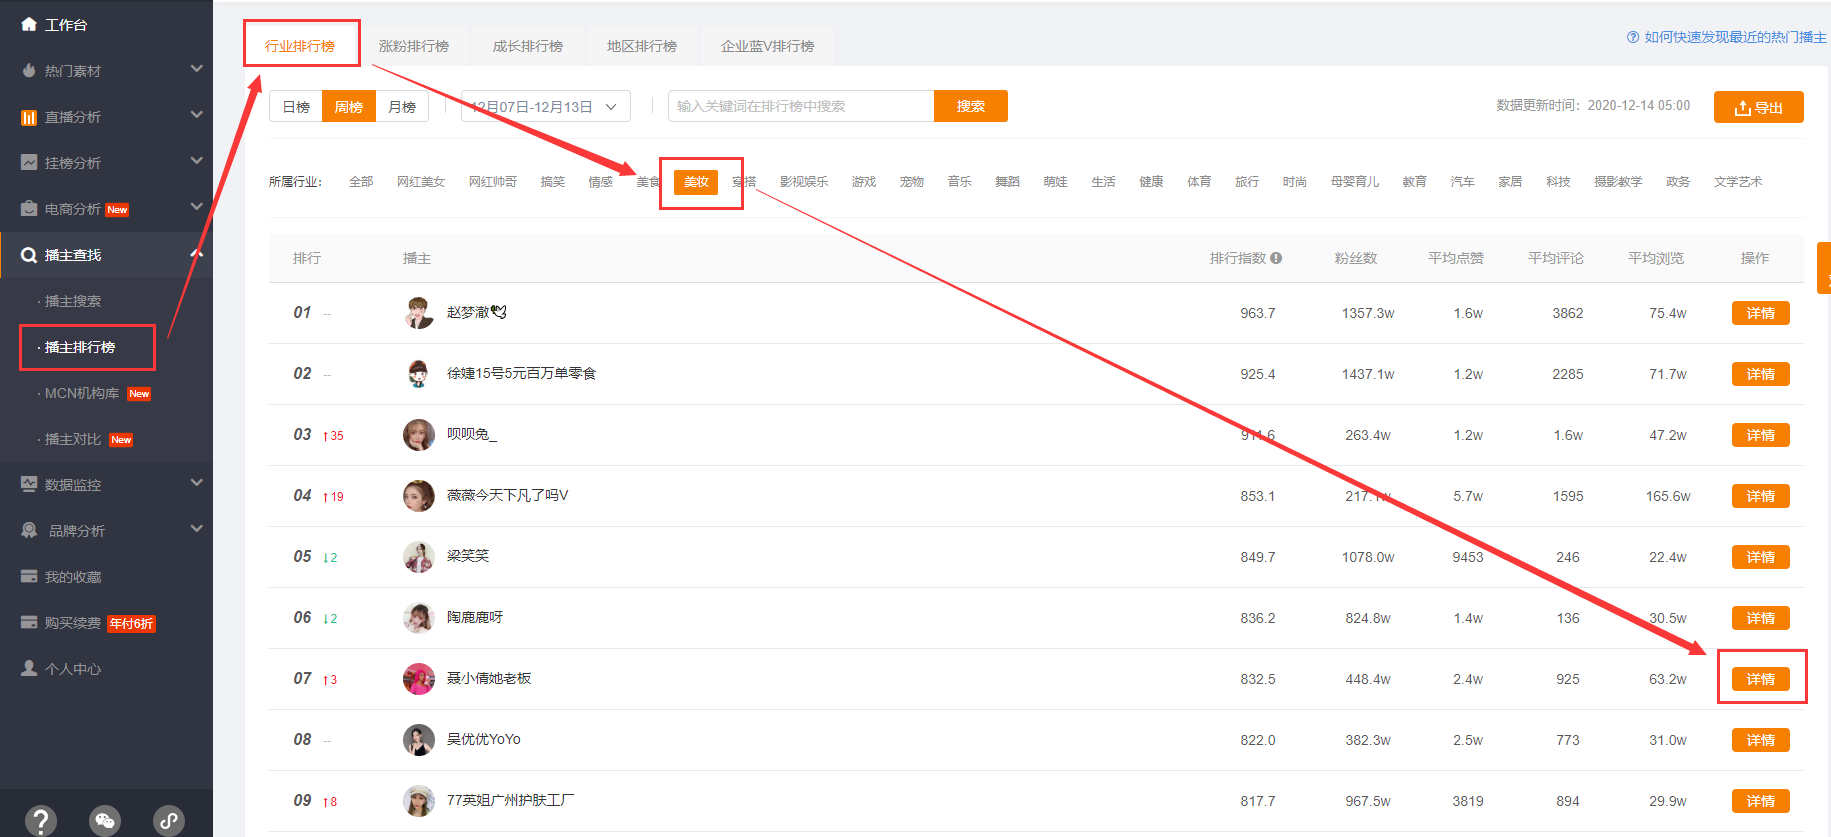Click avatar of 薇薇今天下凡了吗V
The height and width of the screenshot is (837, 1831).
[419, 496]
